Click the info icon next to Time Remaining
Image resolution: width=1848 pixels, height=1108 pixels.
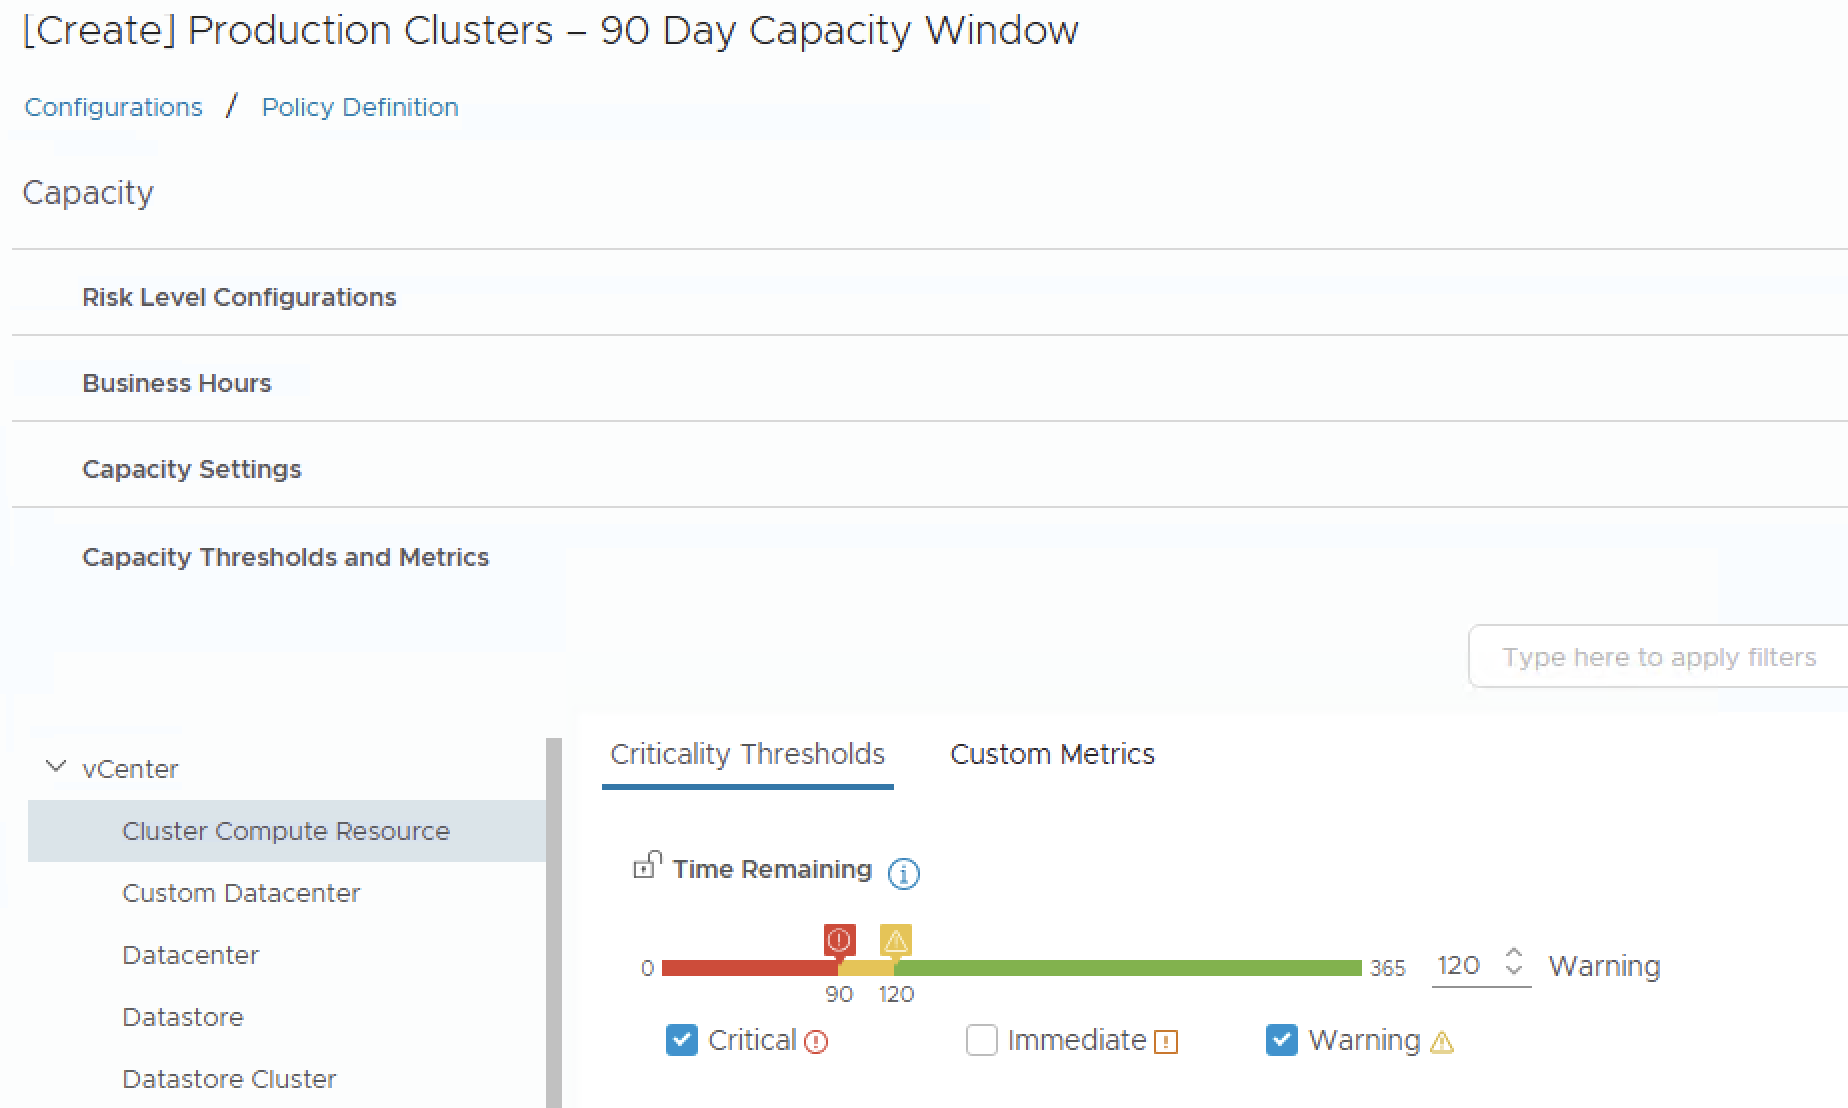click(x=903, y=874)
